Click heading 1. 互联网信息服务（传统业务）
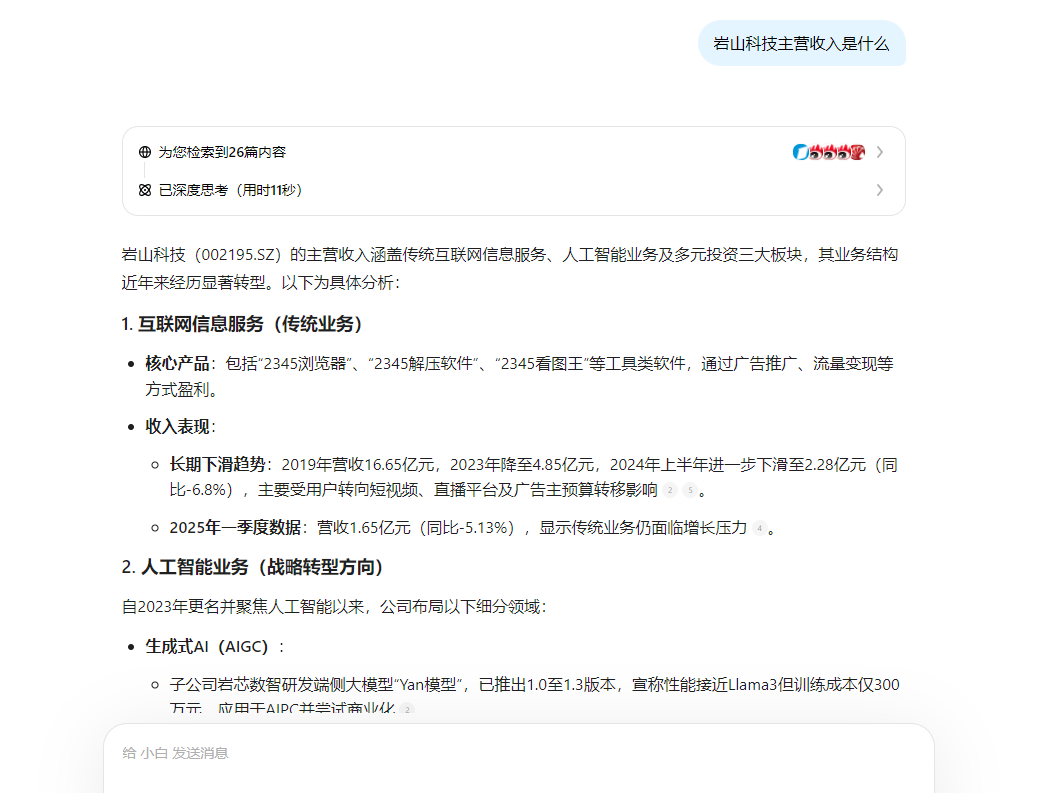 pyautogui.click(x=242, y=324)
